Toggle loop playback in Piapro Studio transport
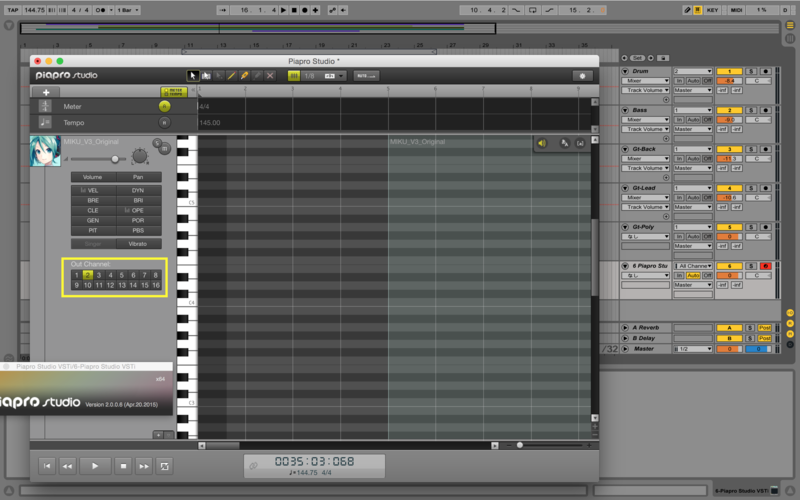 point(164,466)
